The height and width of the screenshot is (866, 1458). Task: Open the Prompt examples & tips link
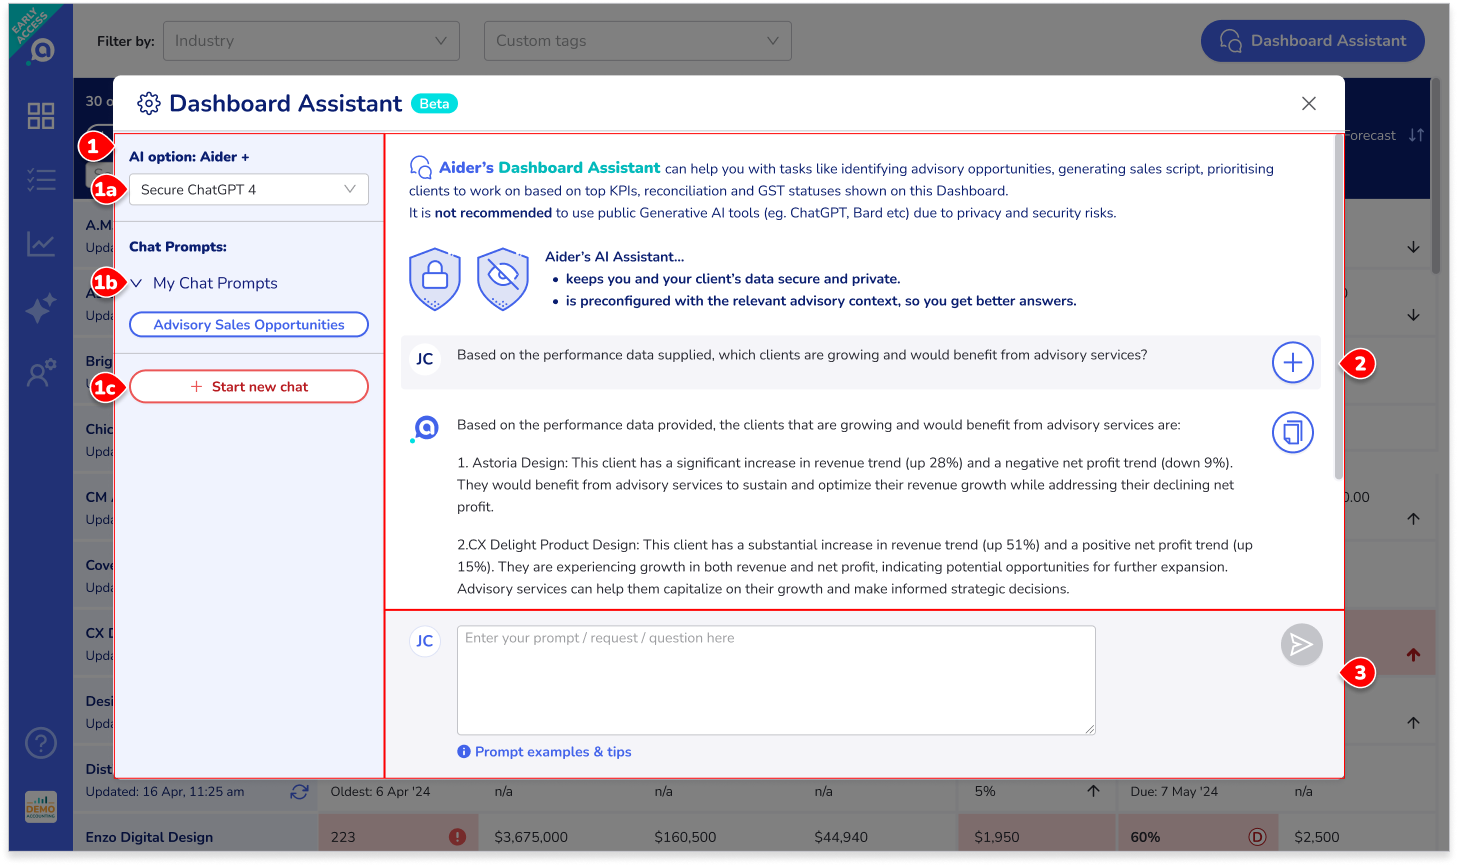(x=552, y=752)
